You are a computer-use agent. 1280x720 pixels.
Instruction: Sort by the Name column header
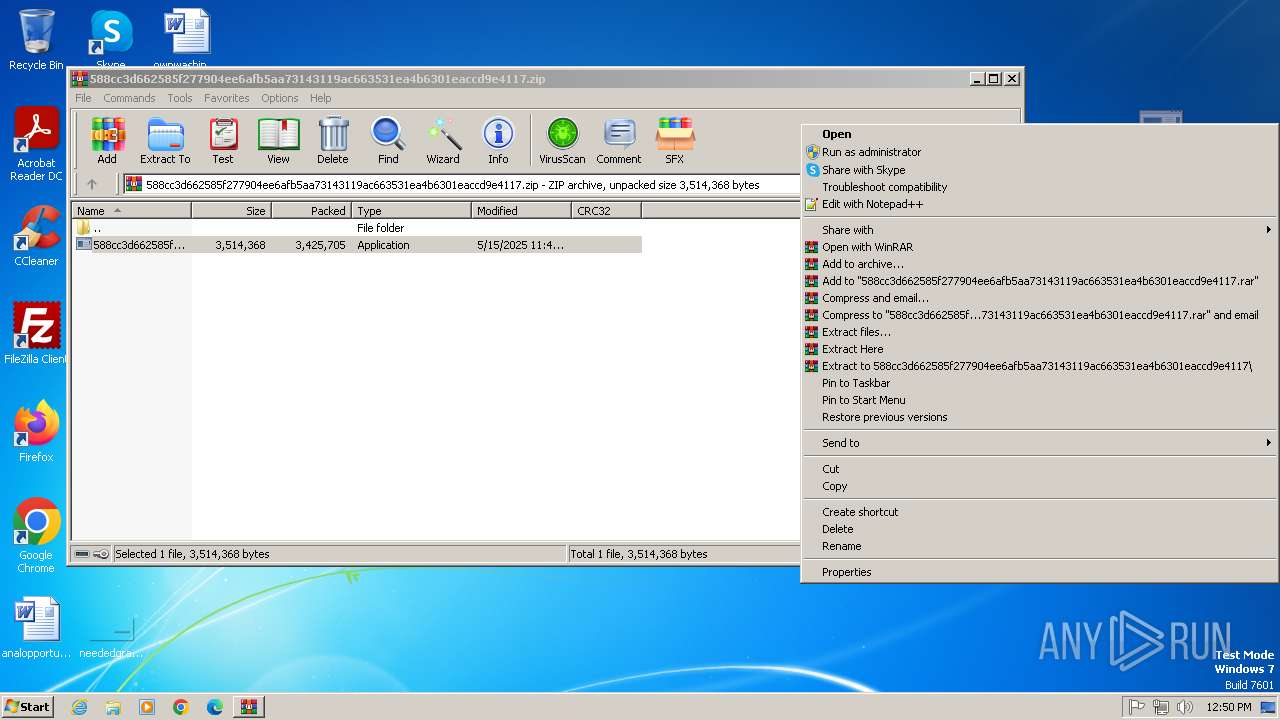tap(131, 211)
